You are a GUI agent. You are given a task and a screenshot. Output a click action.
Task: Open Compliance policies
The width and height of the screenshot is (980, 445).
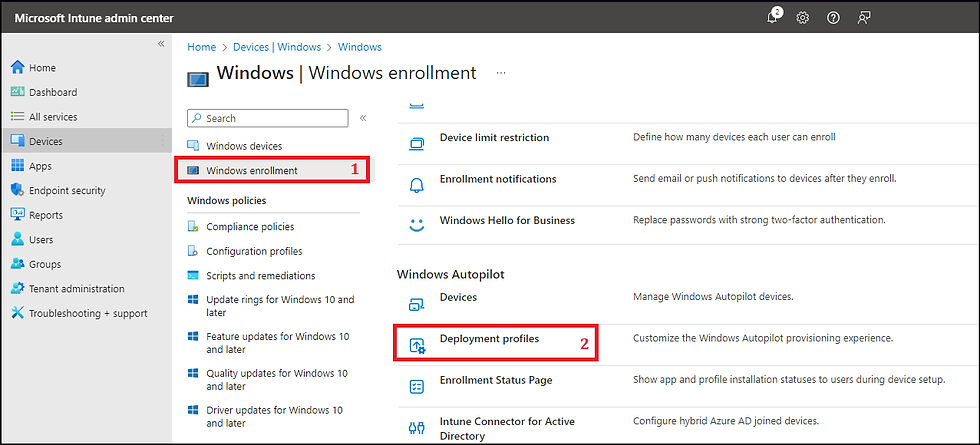250,226
